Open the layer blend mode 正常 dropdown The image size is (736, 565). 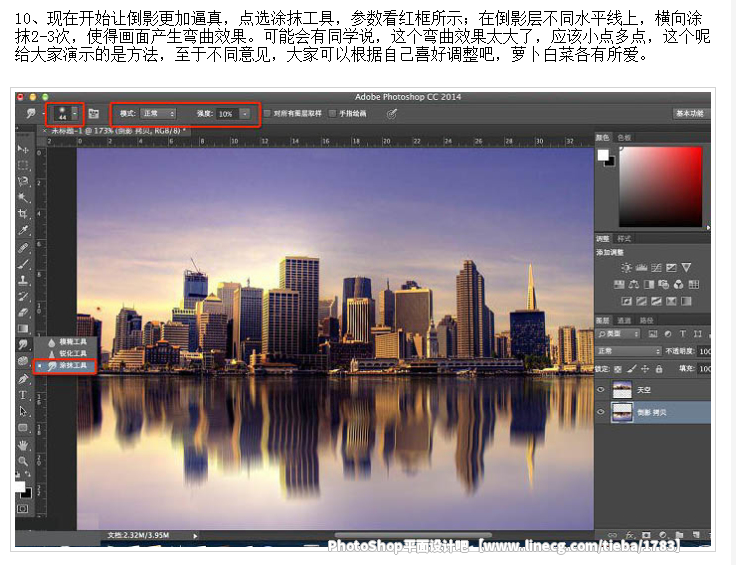pyautogui.click(x=628, y=351)
